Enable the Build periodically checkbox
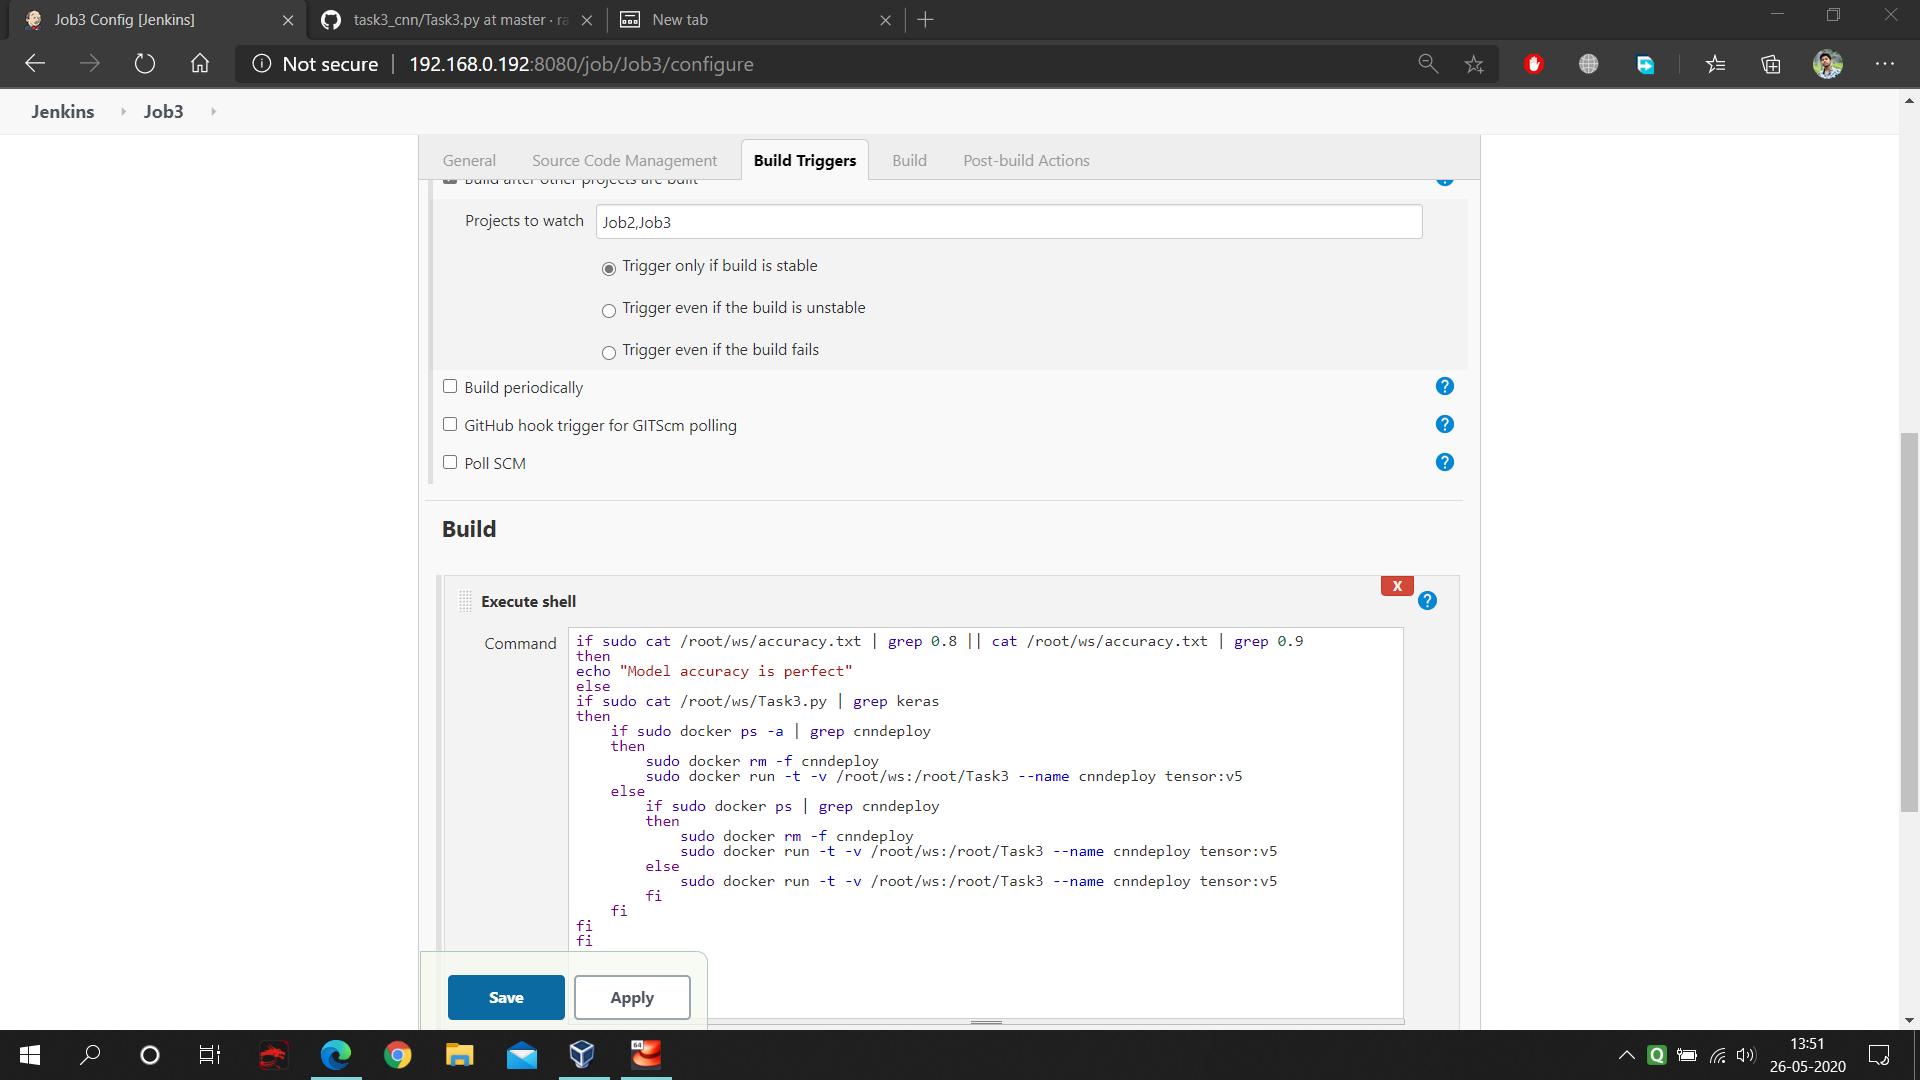This screenshot has width=1920, height=1080. coord(450,387)
